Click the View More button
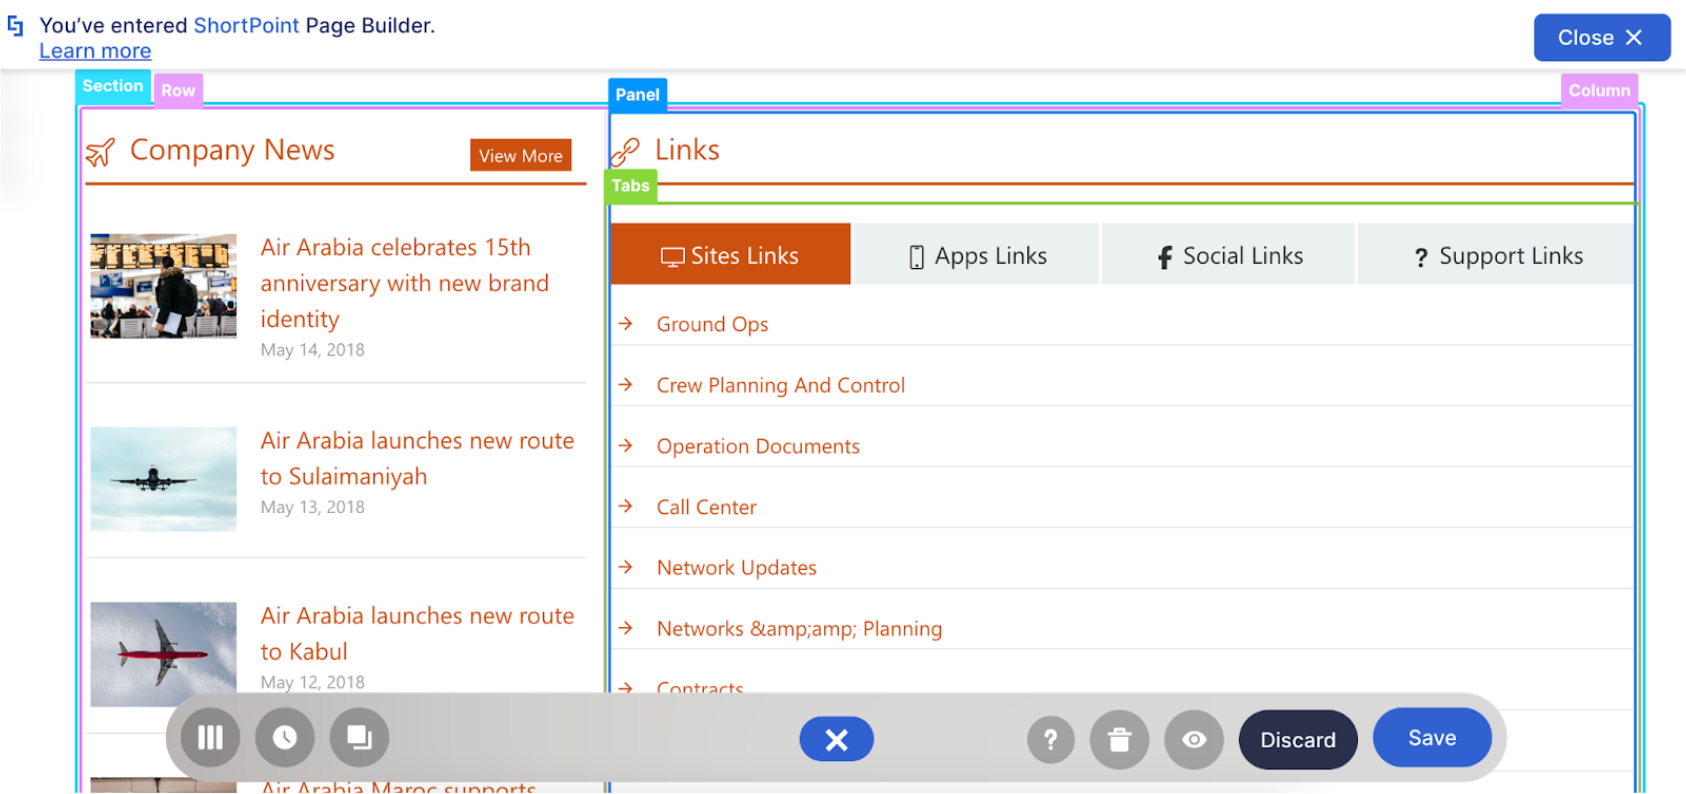This screenshot has height=794, width=1686. pyautogui.click(x=520, y=156)
